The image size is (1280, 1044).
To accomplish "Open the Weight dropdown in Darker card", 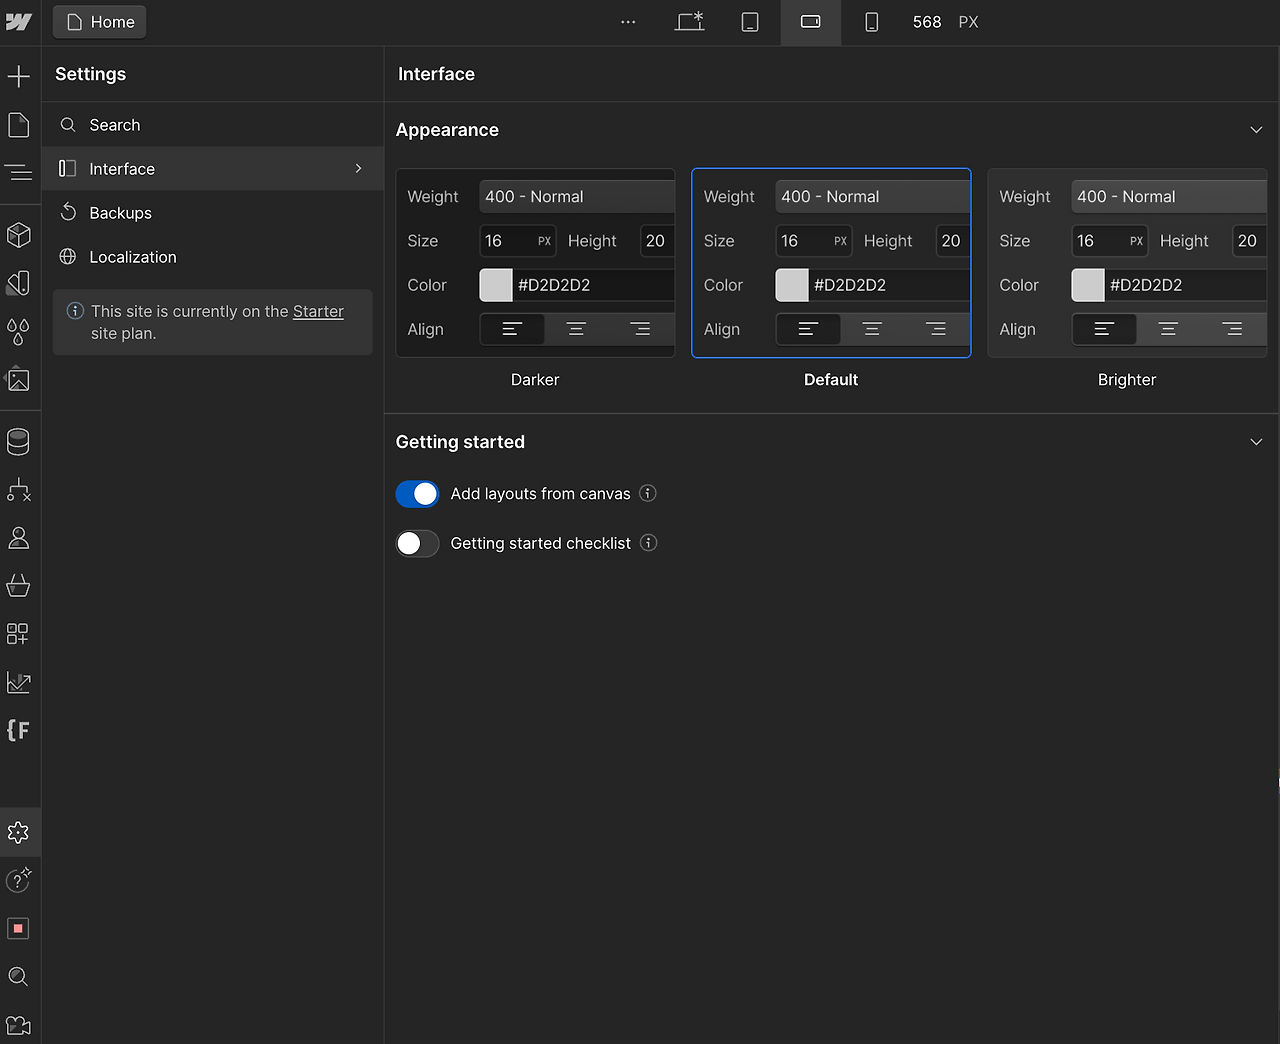I will click(577, 197).
